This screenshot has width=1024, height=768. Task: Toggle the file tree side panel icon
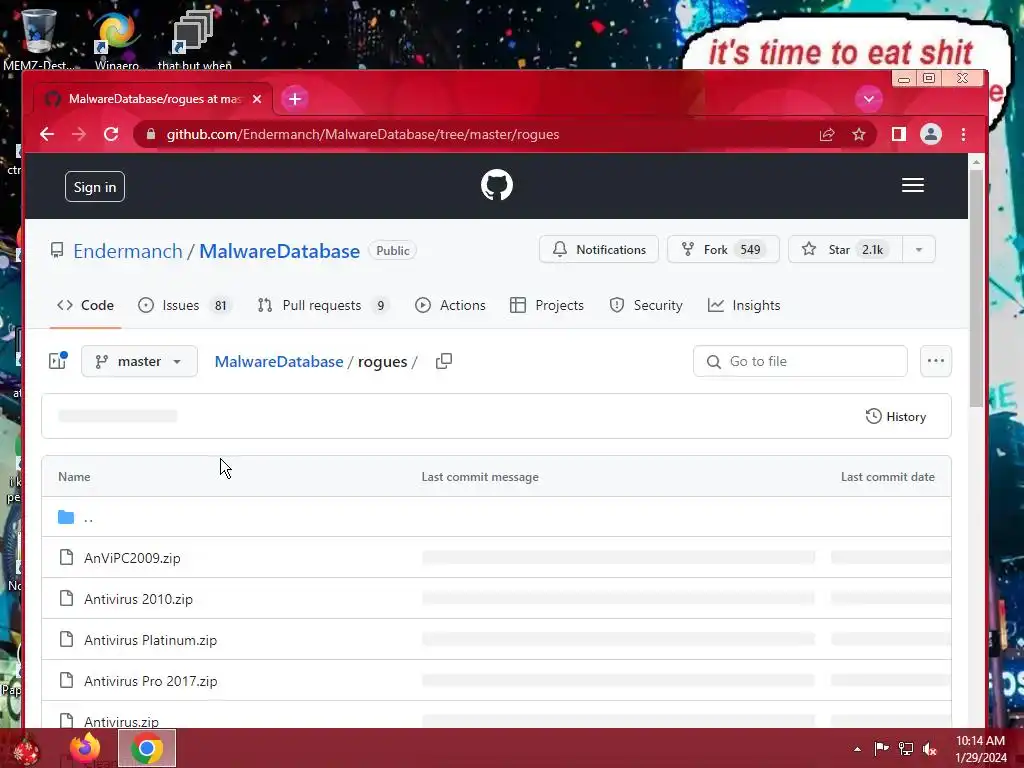57,360
